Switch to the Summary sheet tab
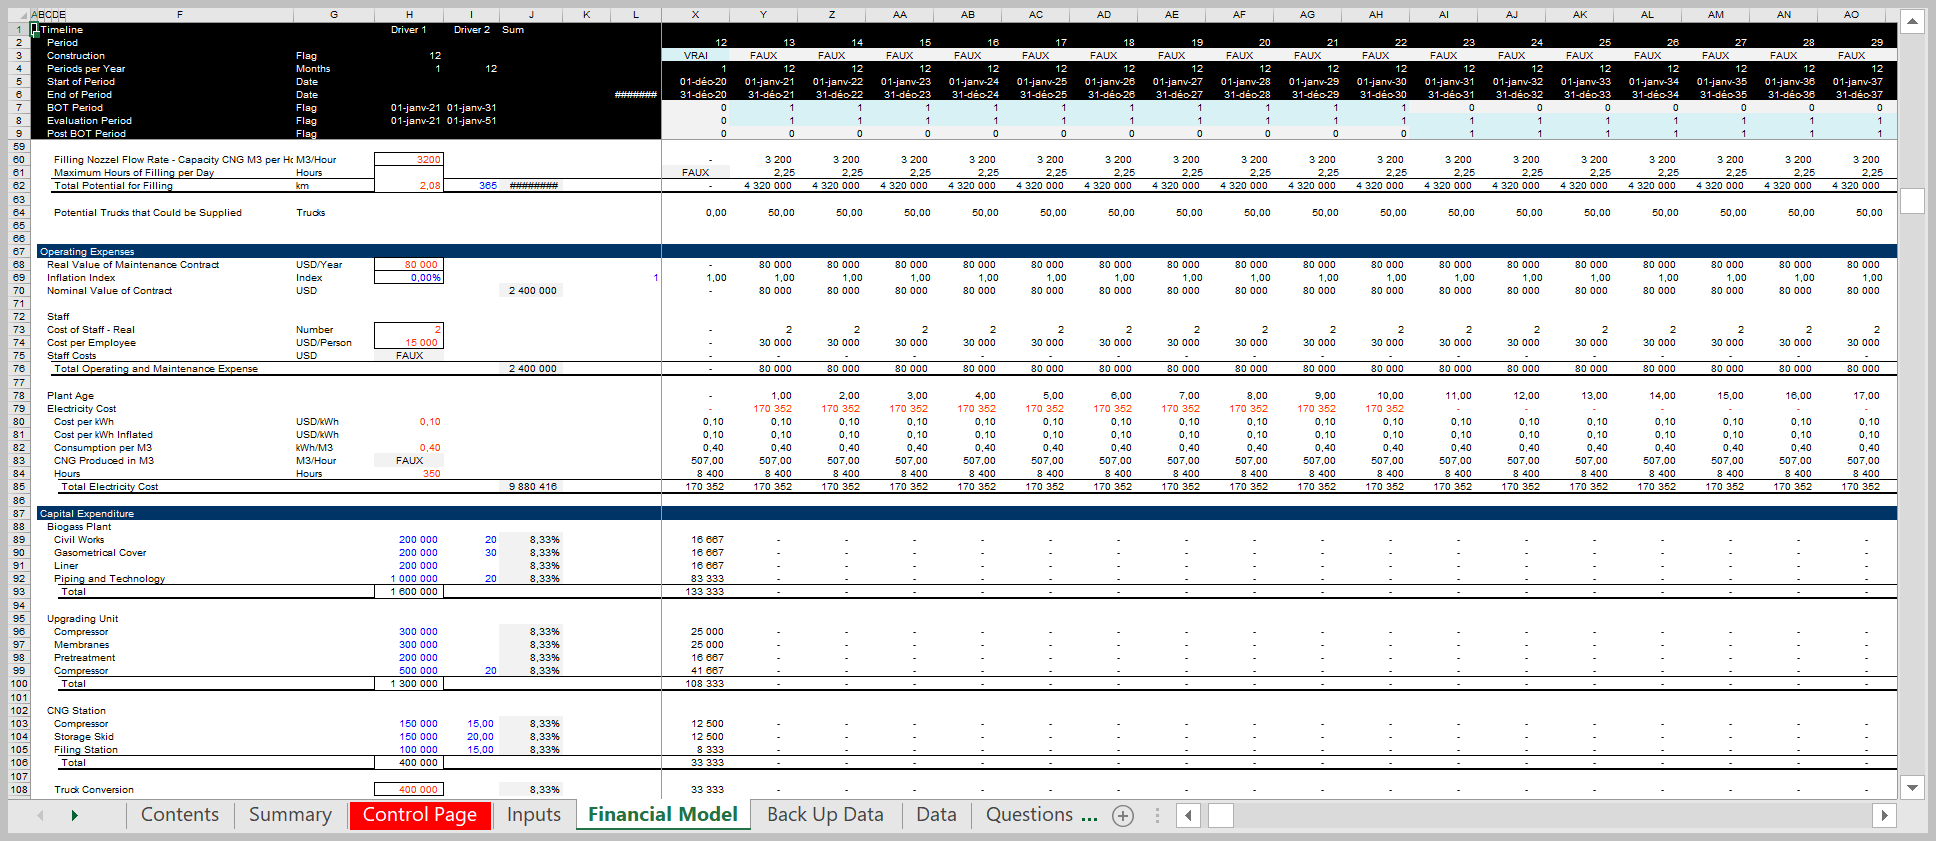This screenshot has width=1936, height=841. pyautogui.click(x=290, y=815)
